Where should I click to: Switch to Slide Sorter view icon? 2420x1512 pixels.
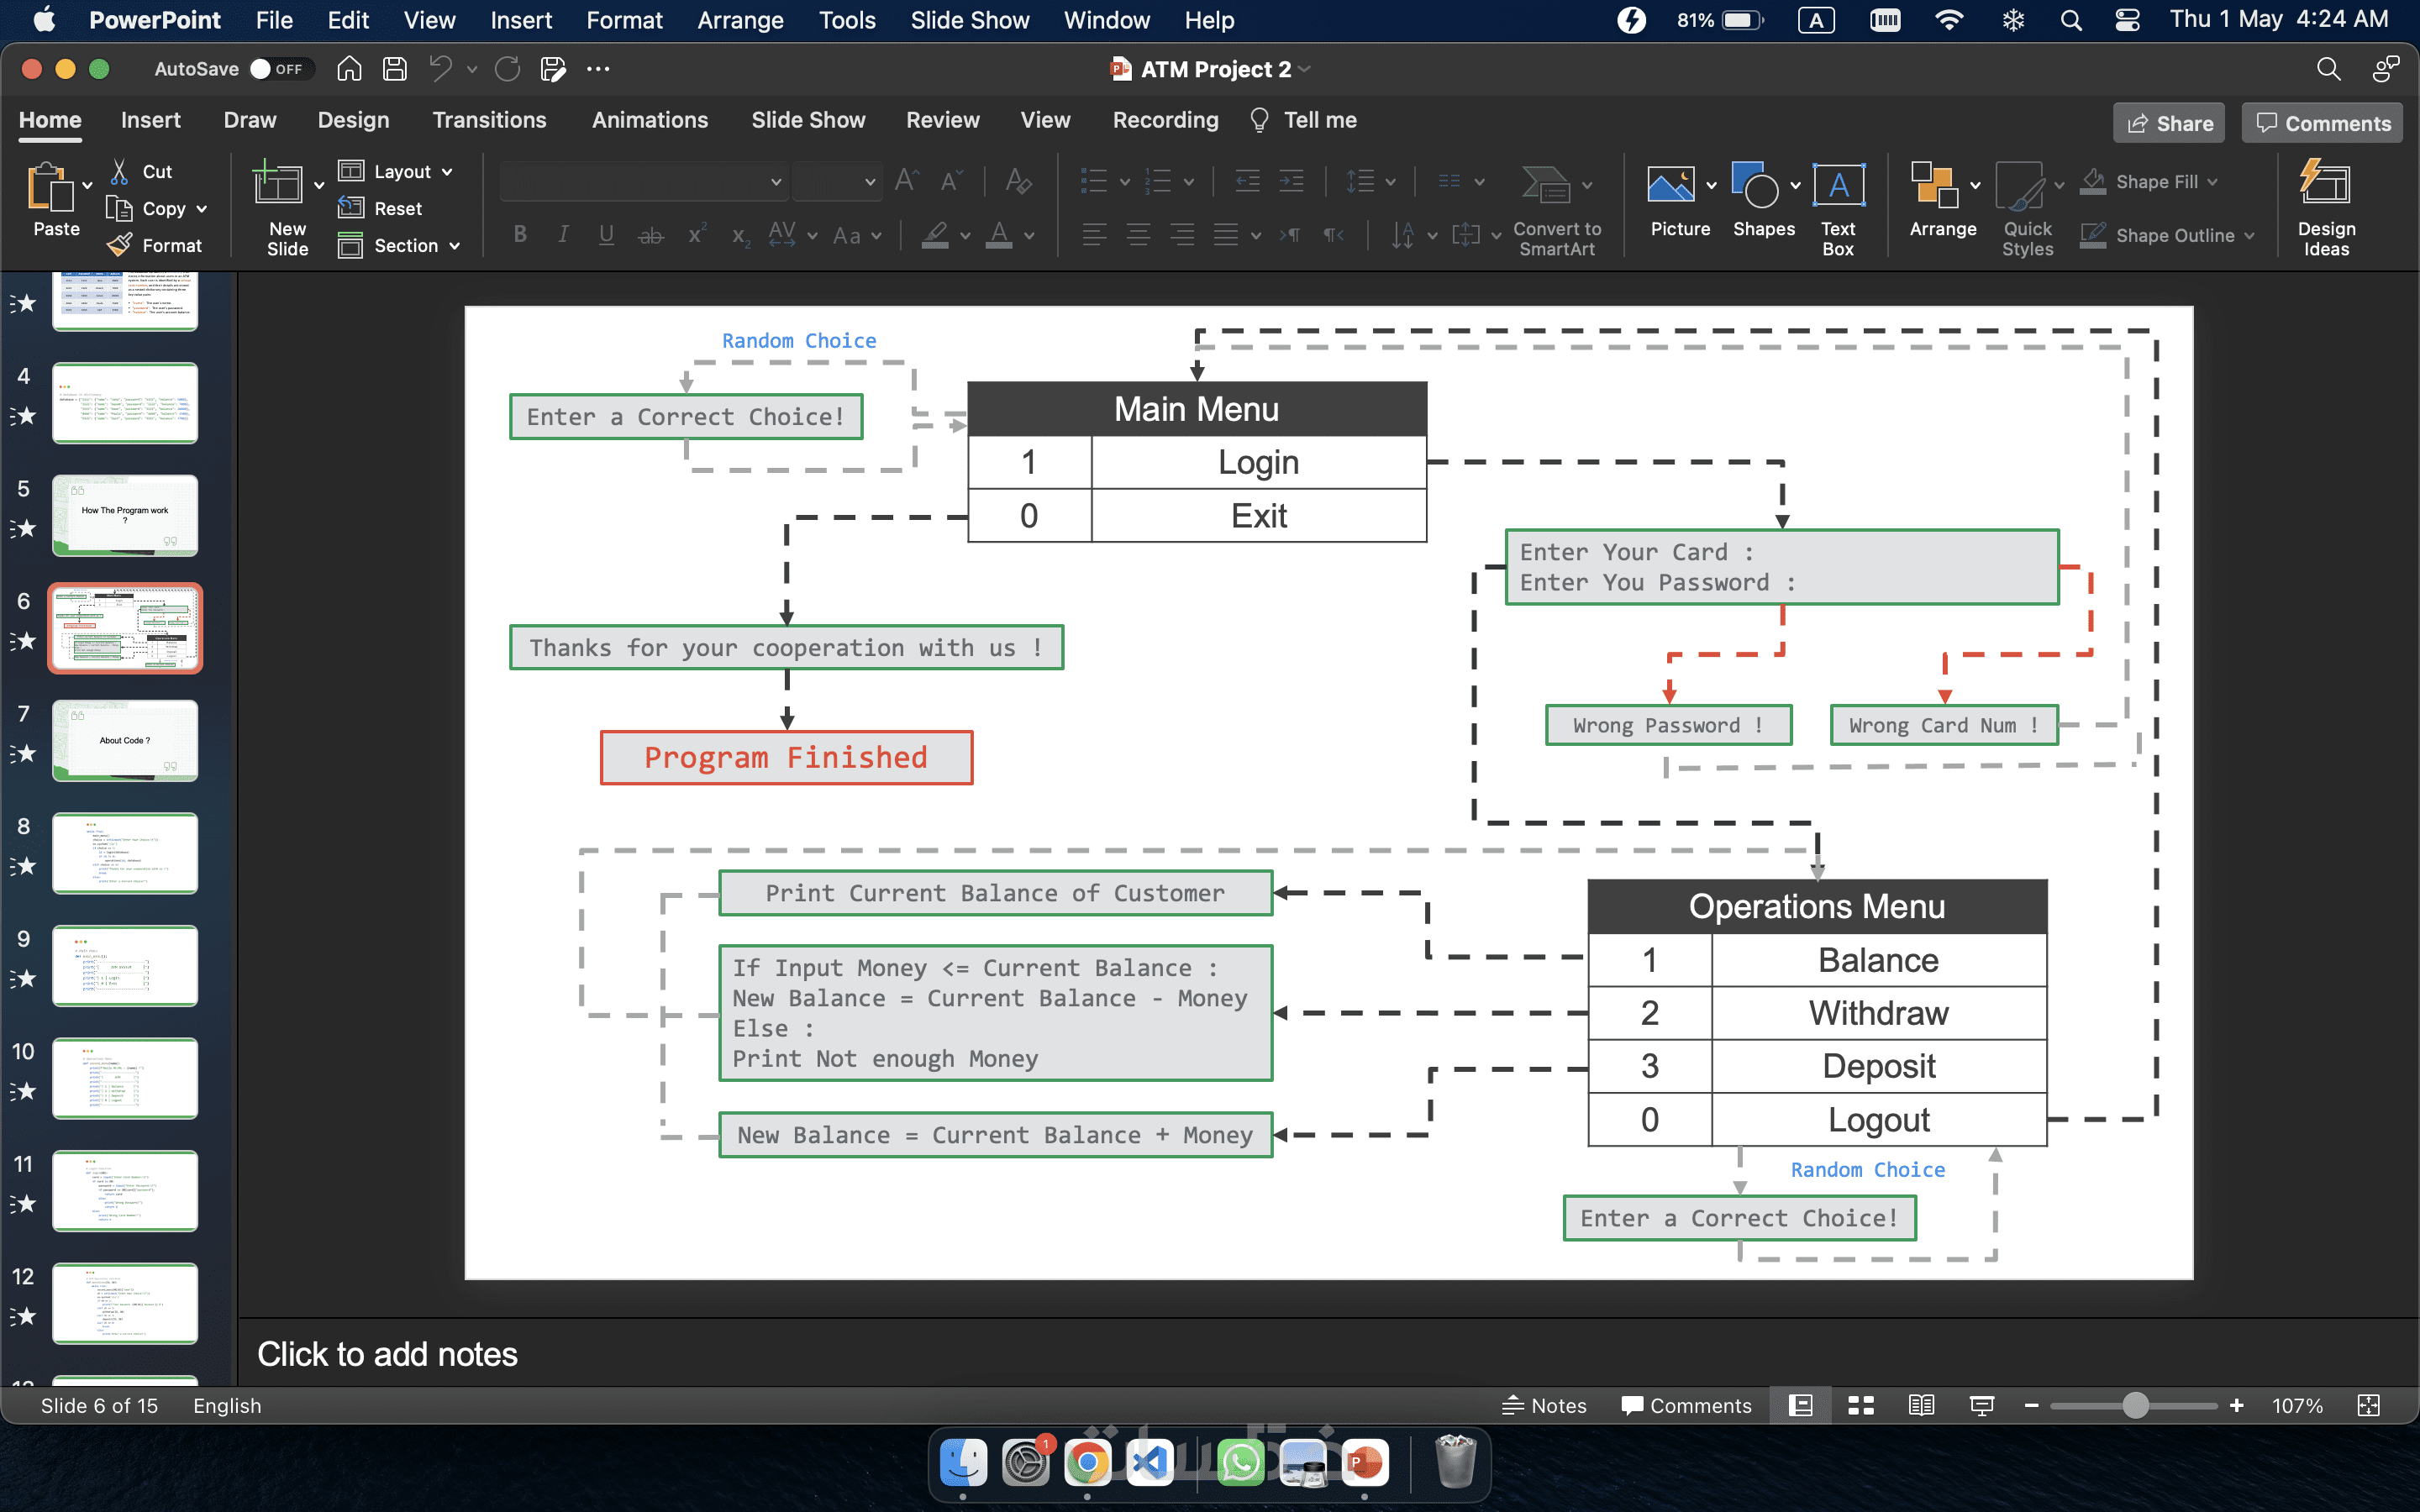(1861, 1405)
